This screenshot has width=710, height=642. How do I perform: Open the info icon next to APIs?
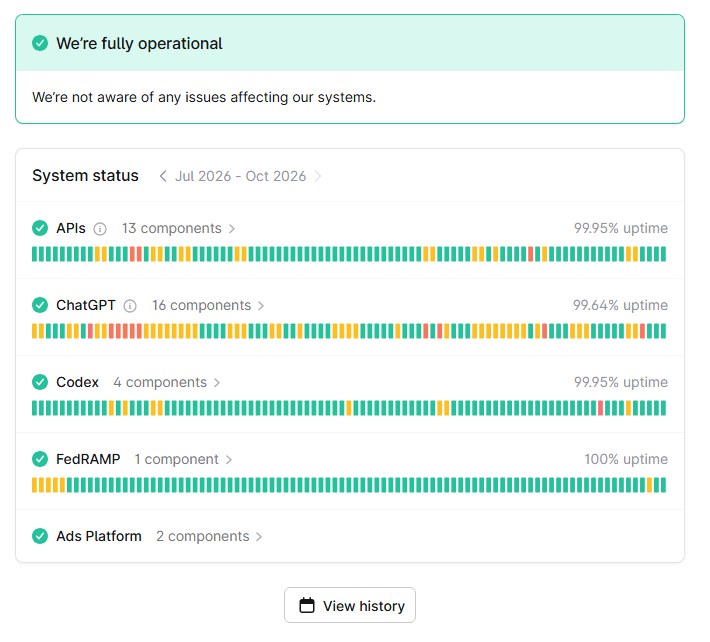tap(100, 229)
